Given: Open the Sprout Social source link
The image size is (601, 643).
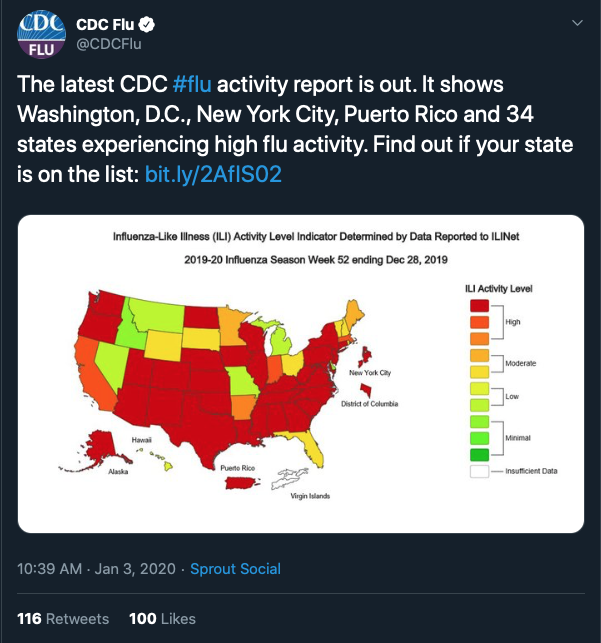Looking at the screenshot, I should [x=235, y=568].
